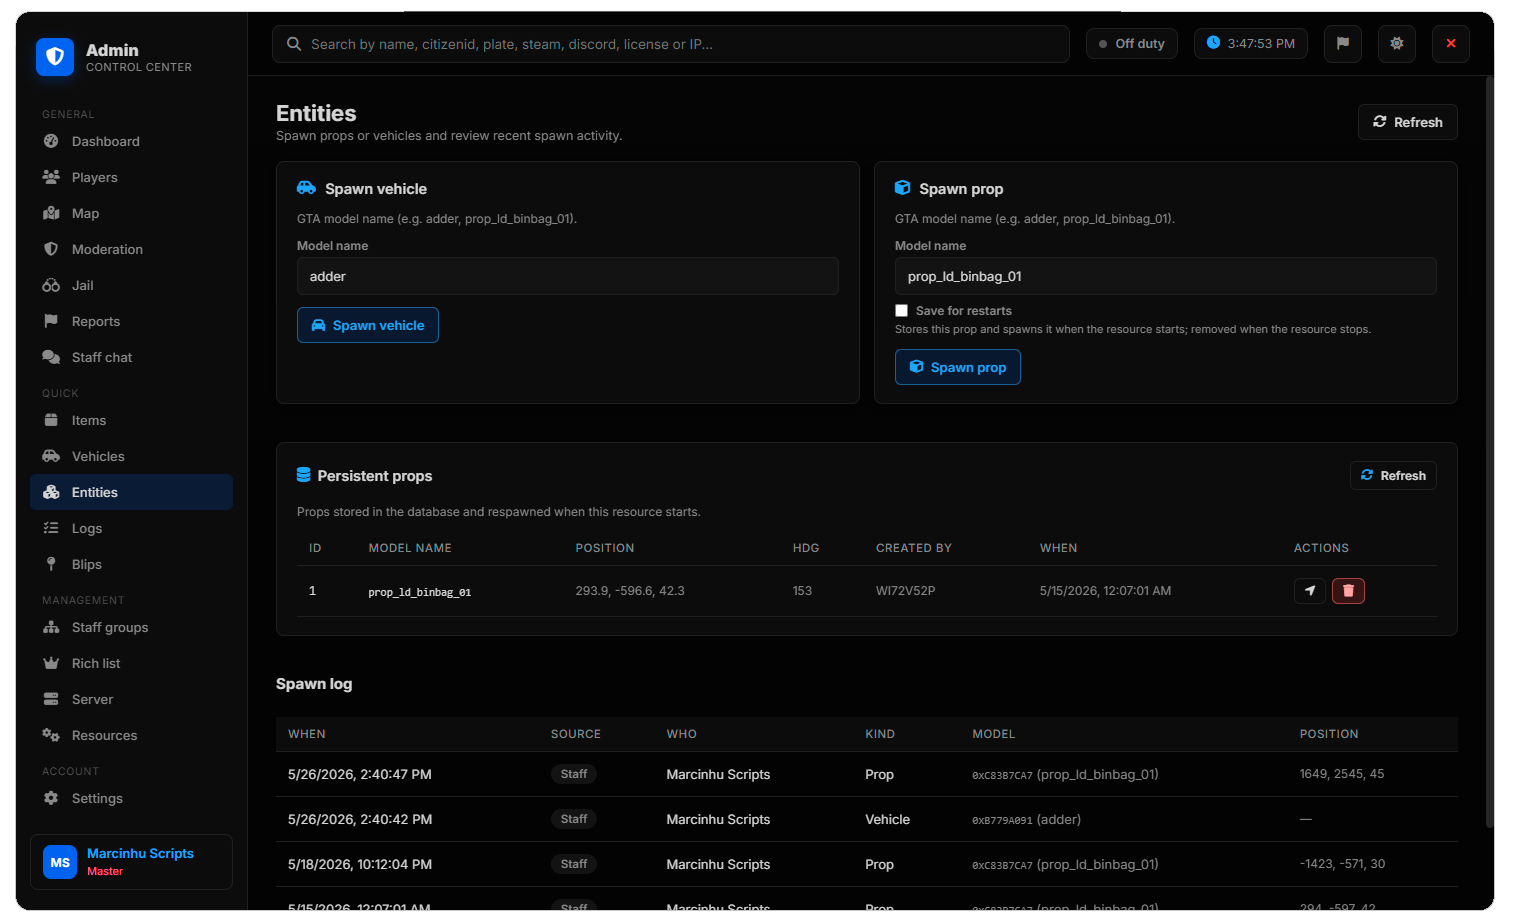Click the clock time indicator
Image resolution: width=1513 pixels, height=921 pixels.
[x=1251, y=44]
